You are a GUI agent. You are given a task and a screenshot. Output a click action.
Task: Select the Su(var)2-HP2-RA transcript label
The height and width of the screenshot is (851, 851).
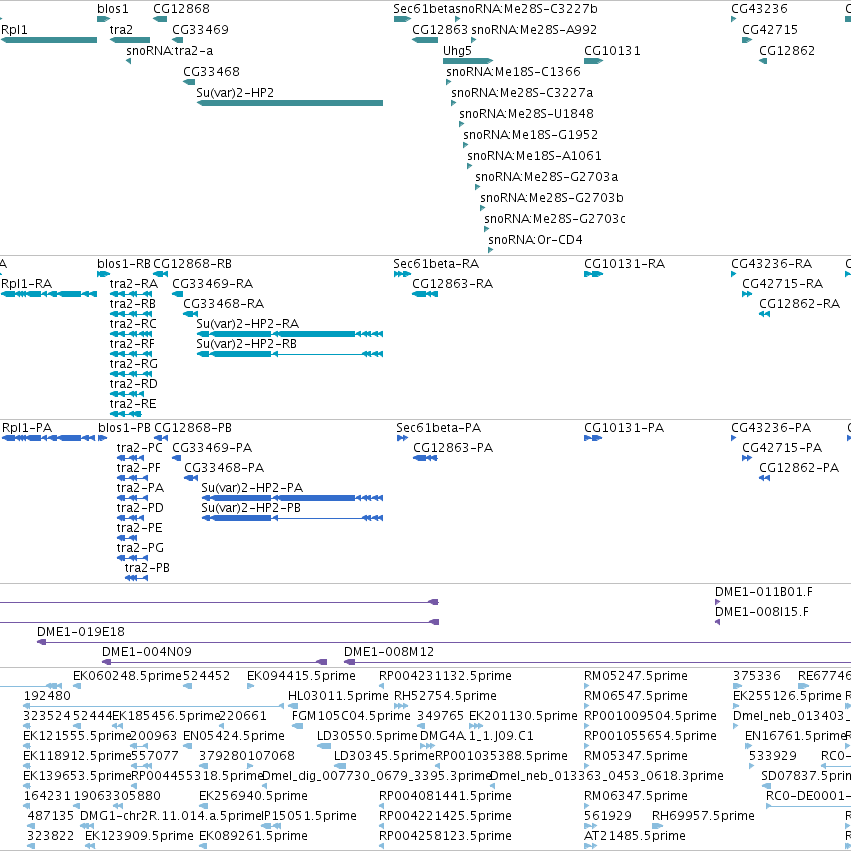(x=247, y=324)
